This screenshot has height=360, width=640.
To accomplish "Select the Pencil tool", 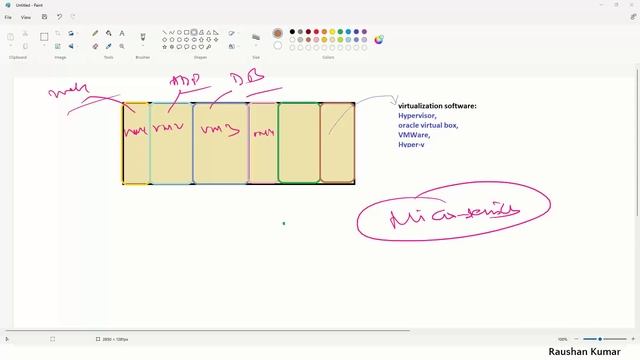I will coord(95,33).
